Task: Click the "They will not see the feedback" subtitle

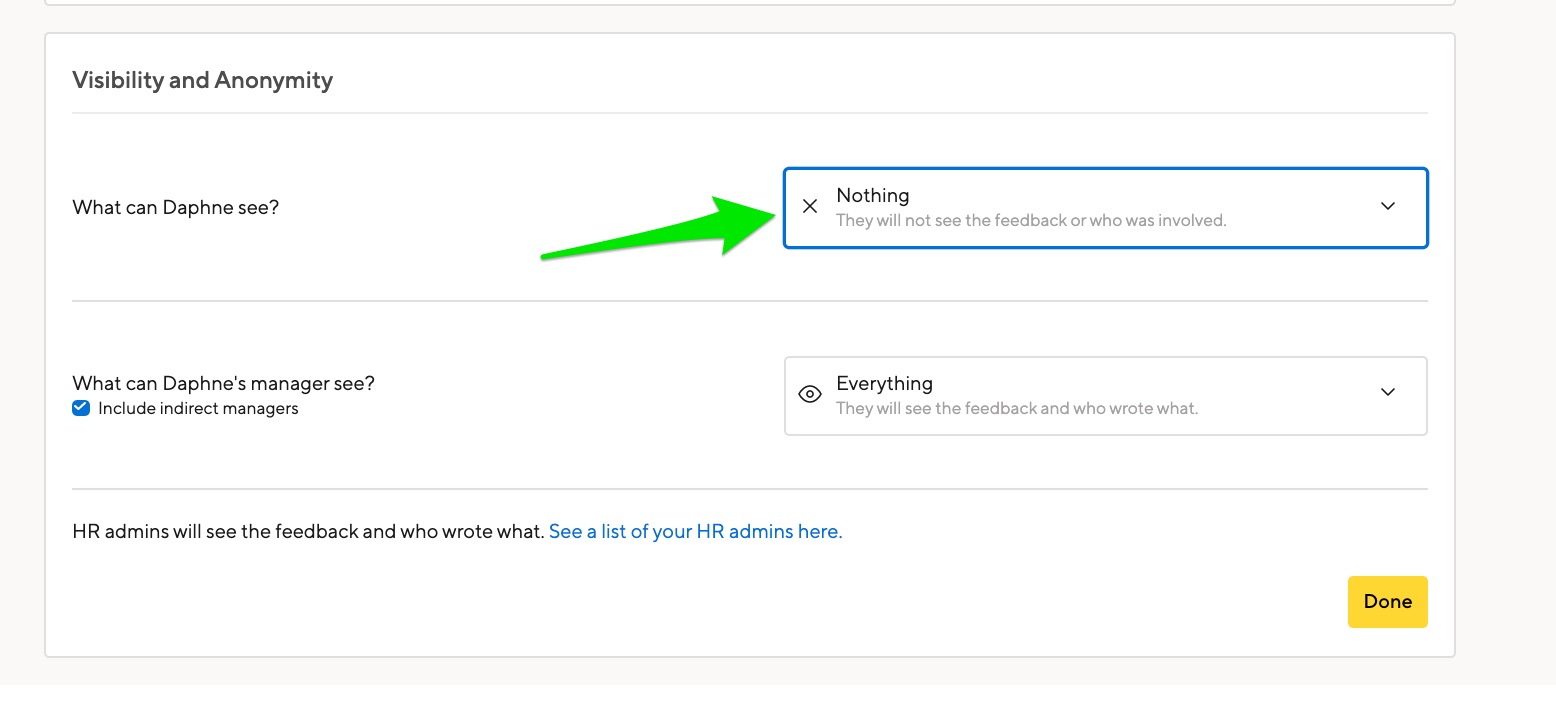Action: tap(1031, 220)
